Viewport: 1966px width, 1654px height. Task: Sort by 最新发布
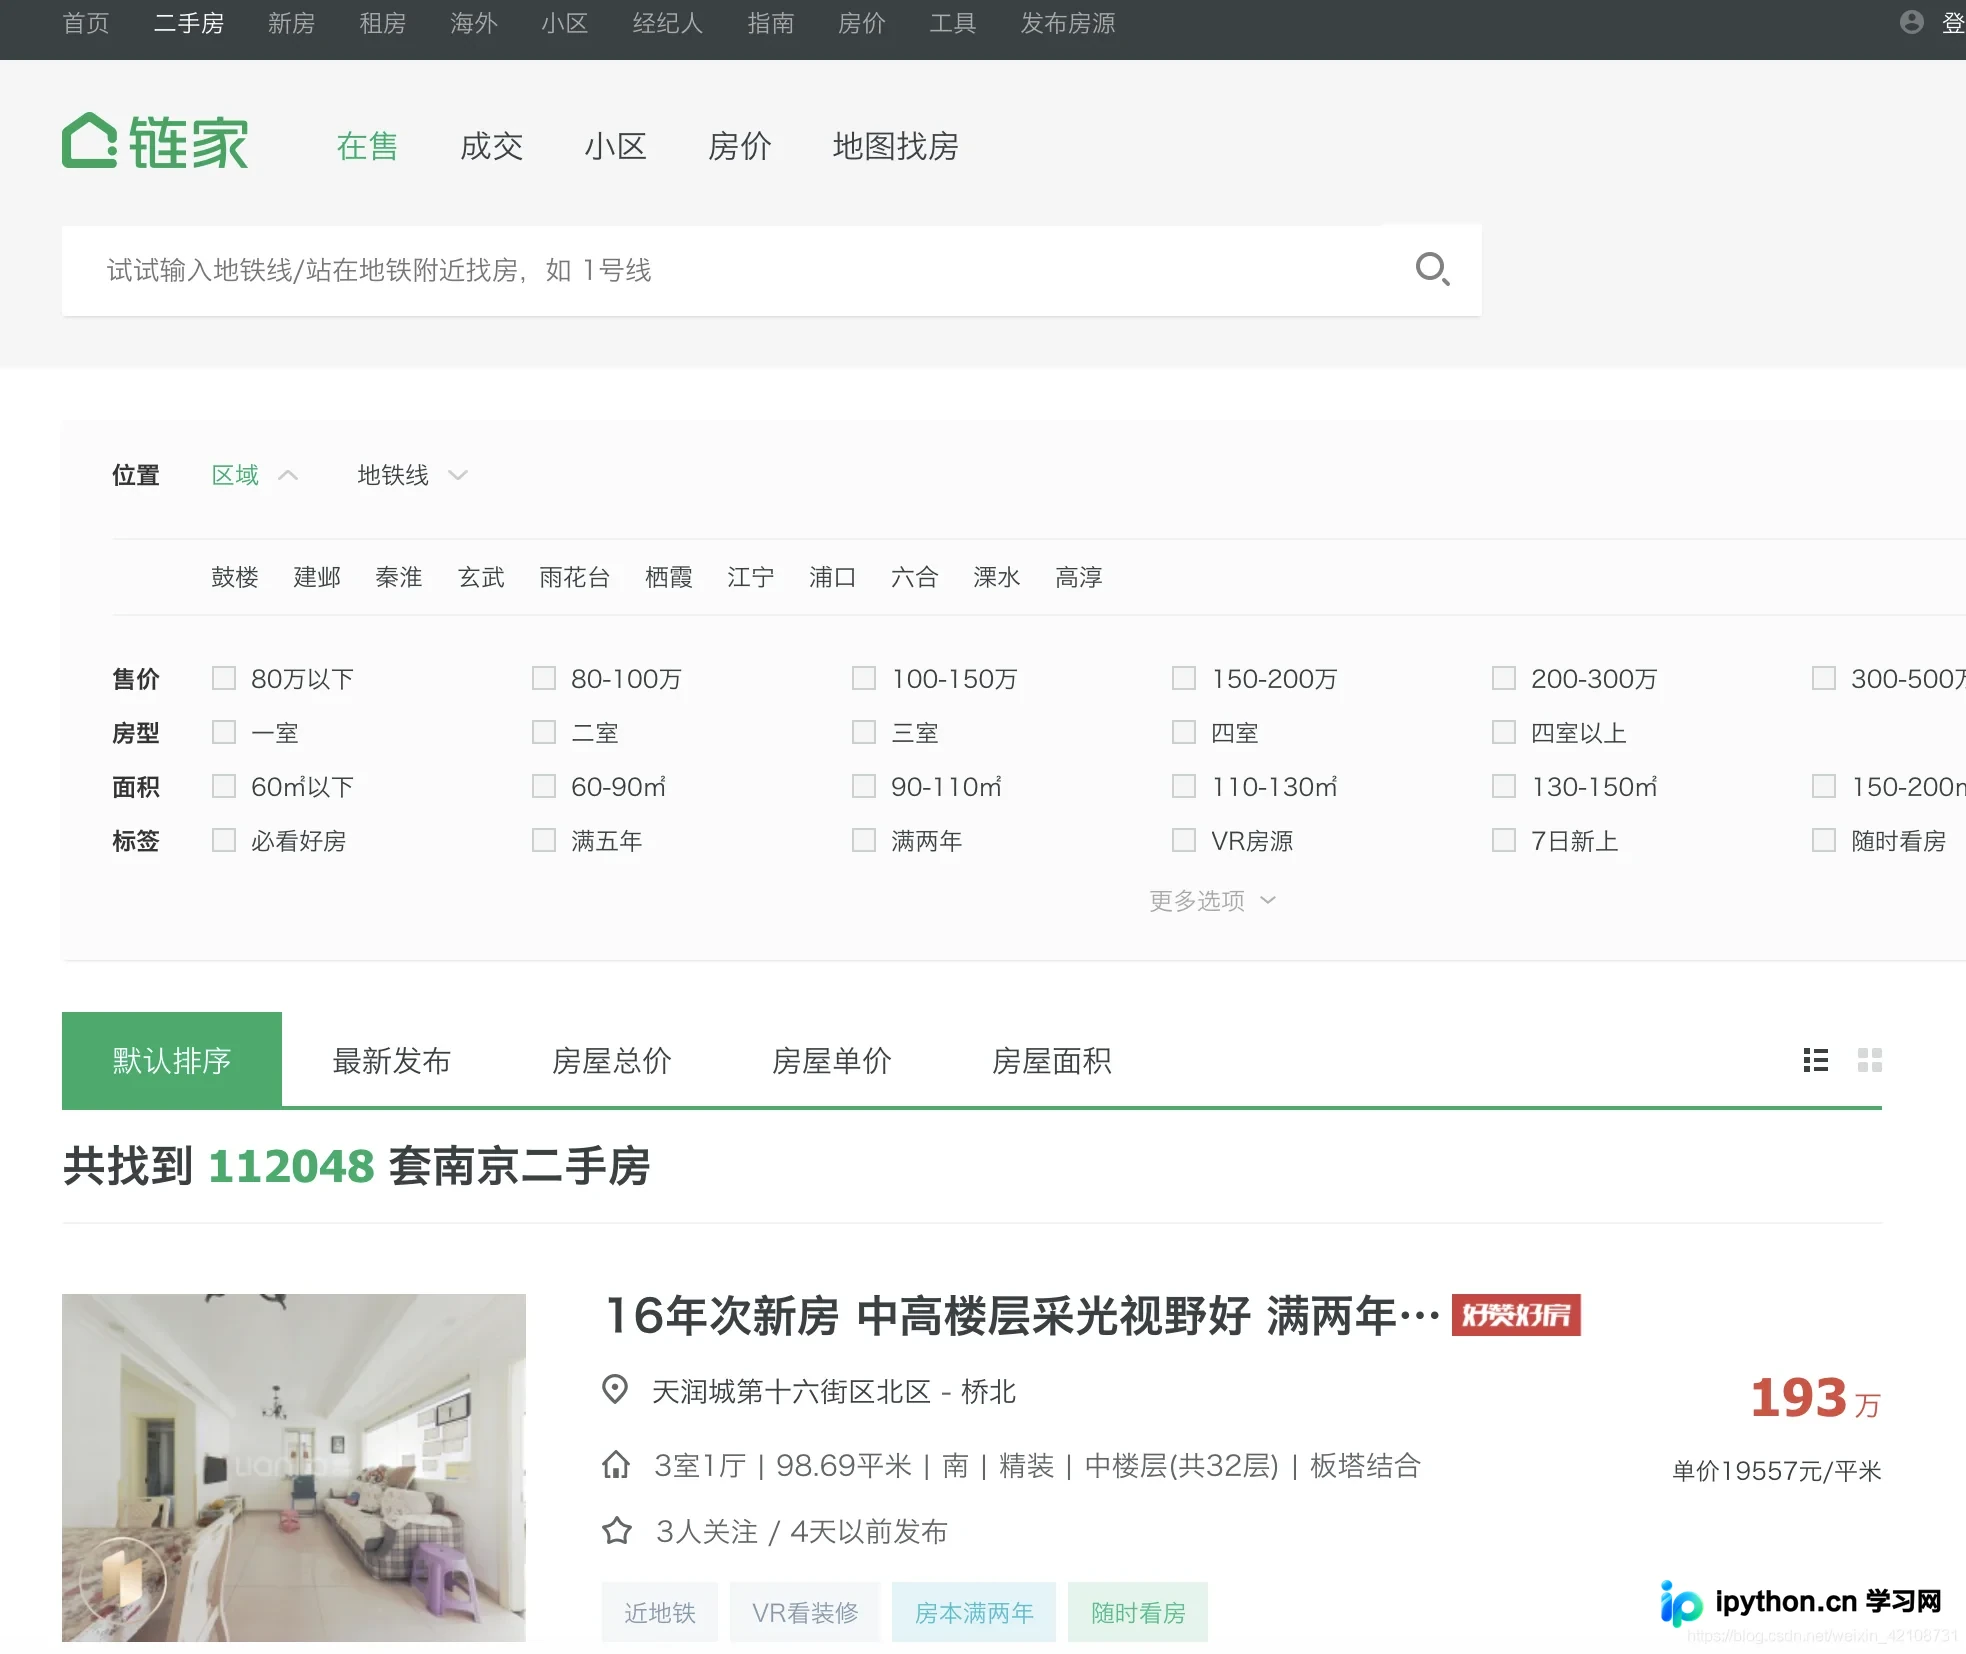tap(392, 1060)
